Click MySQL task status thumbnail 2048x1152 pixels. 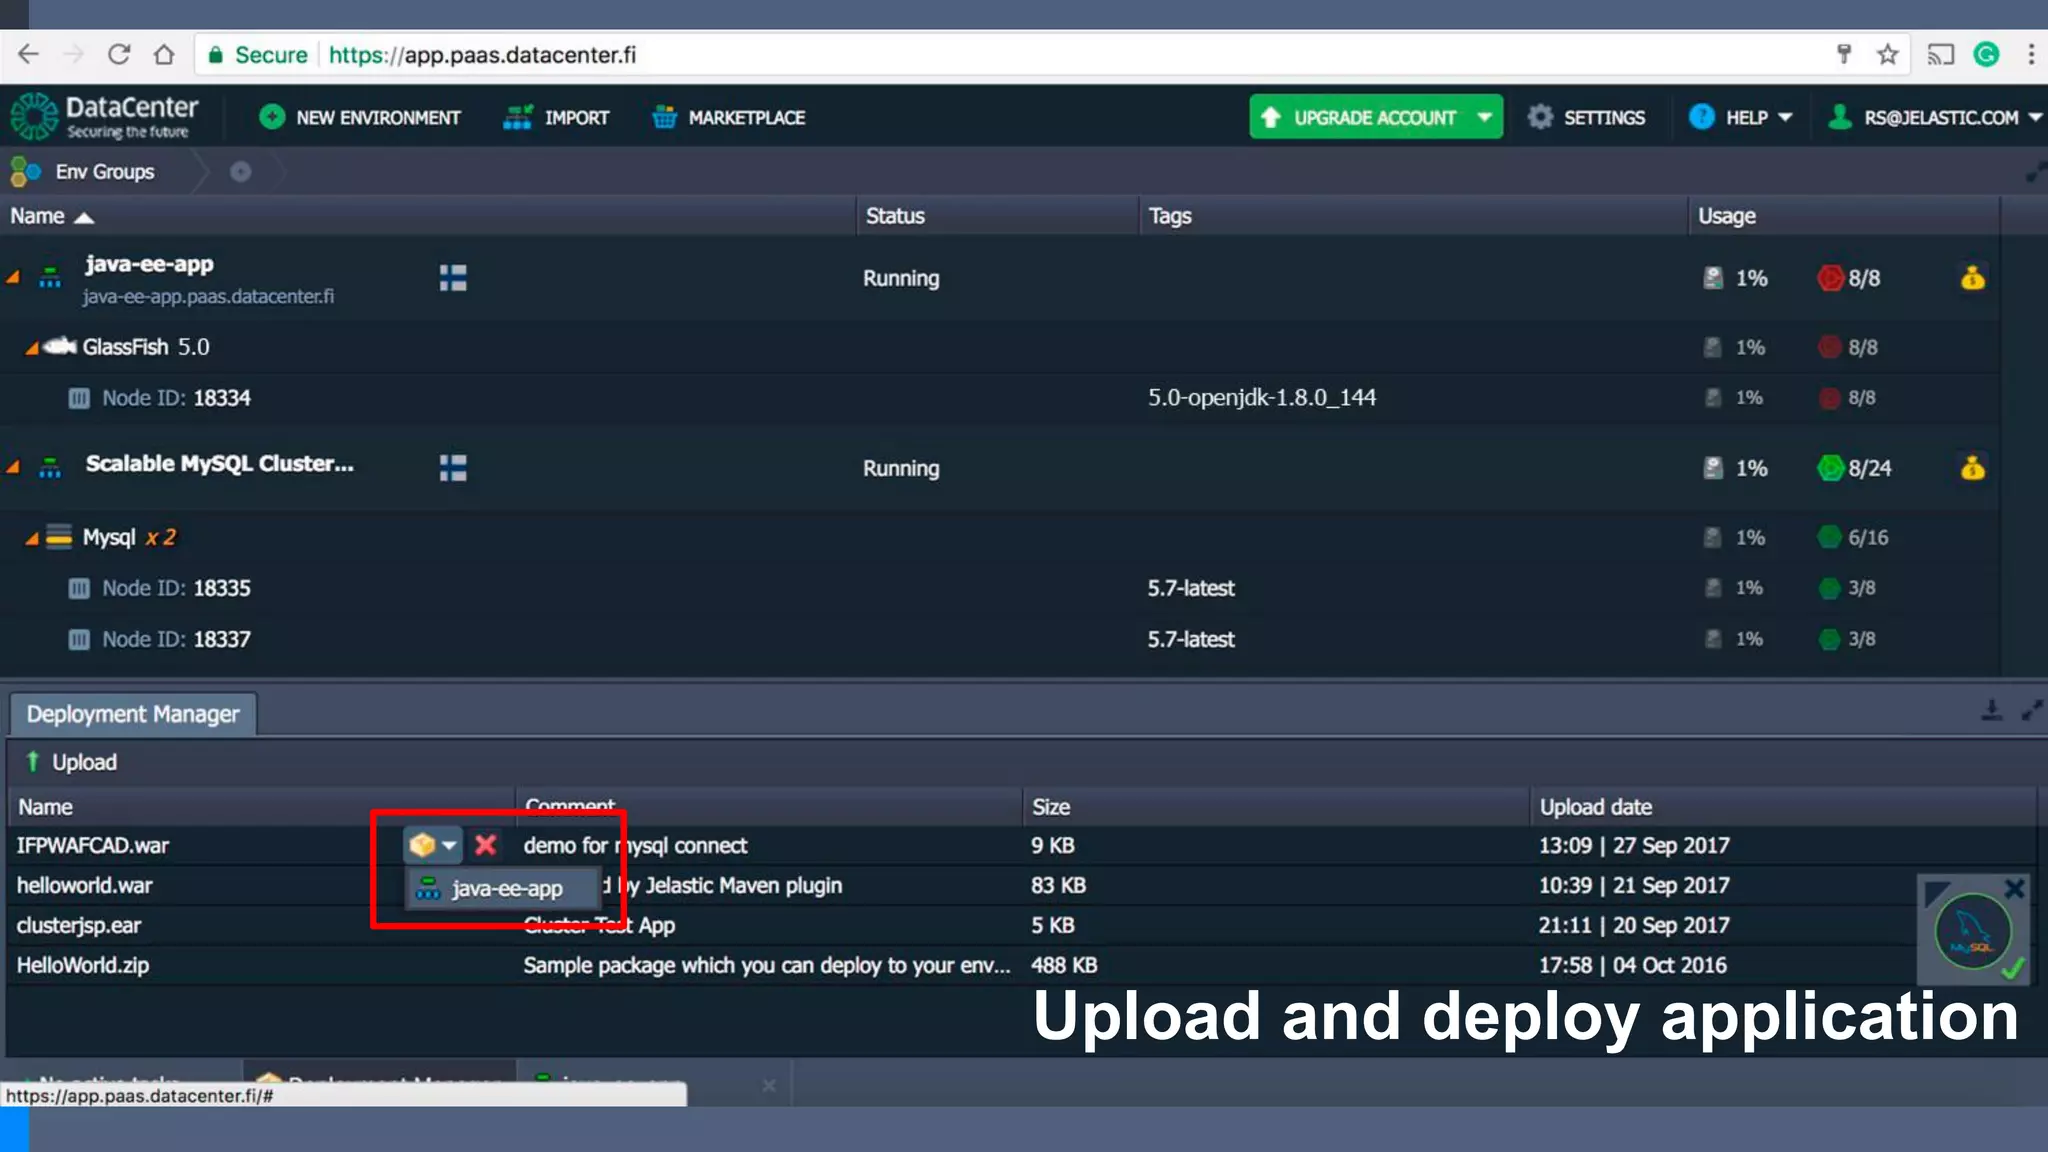[x=1972, y=932]
